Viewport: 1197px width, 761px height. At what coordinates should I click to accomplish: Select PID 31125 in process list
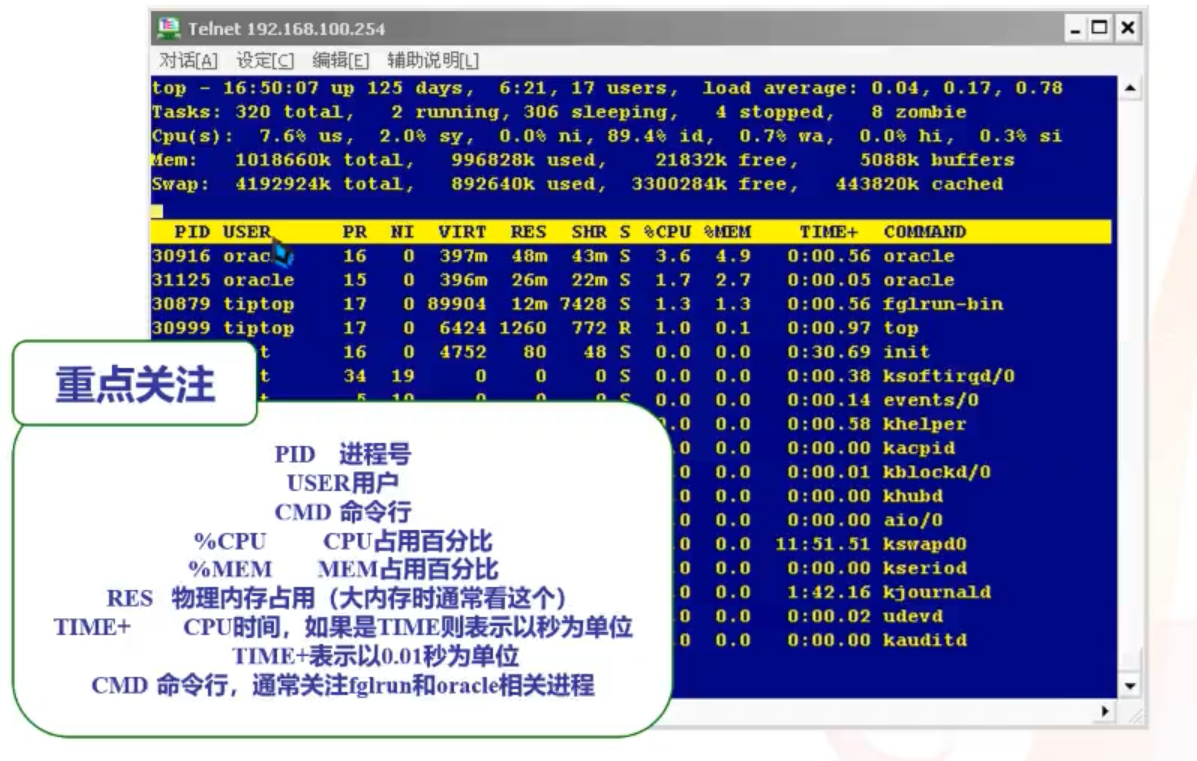(x=181, y=280)
